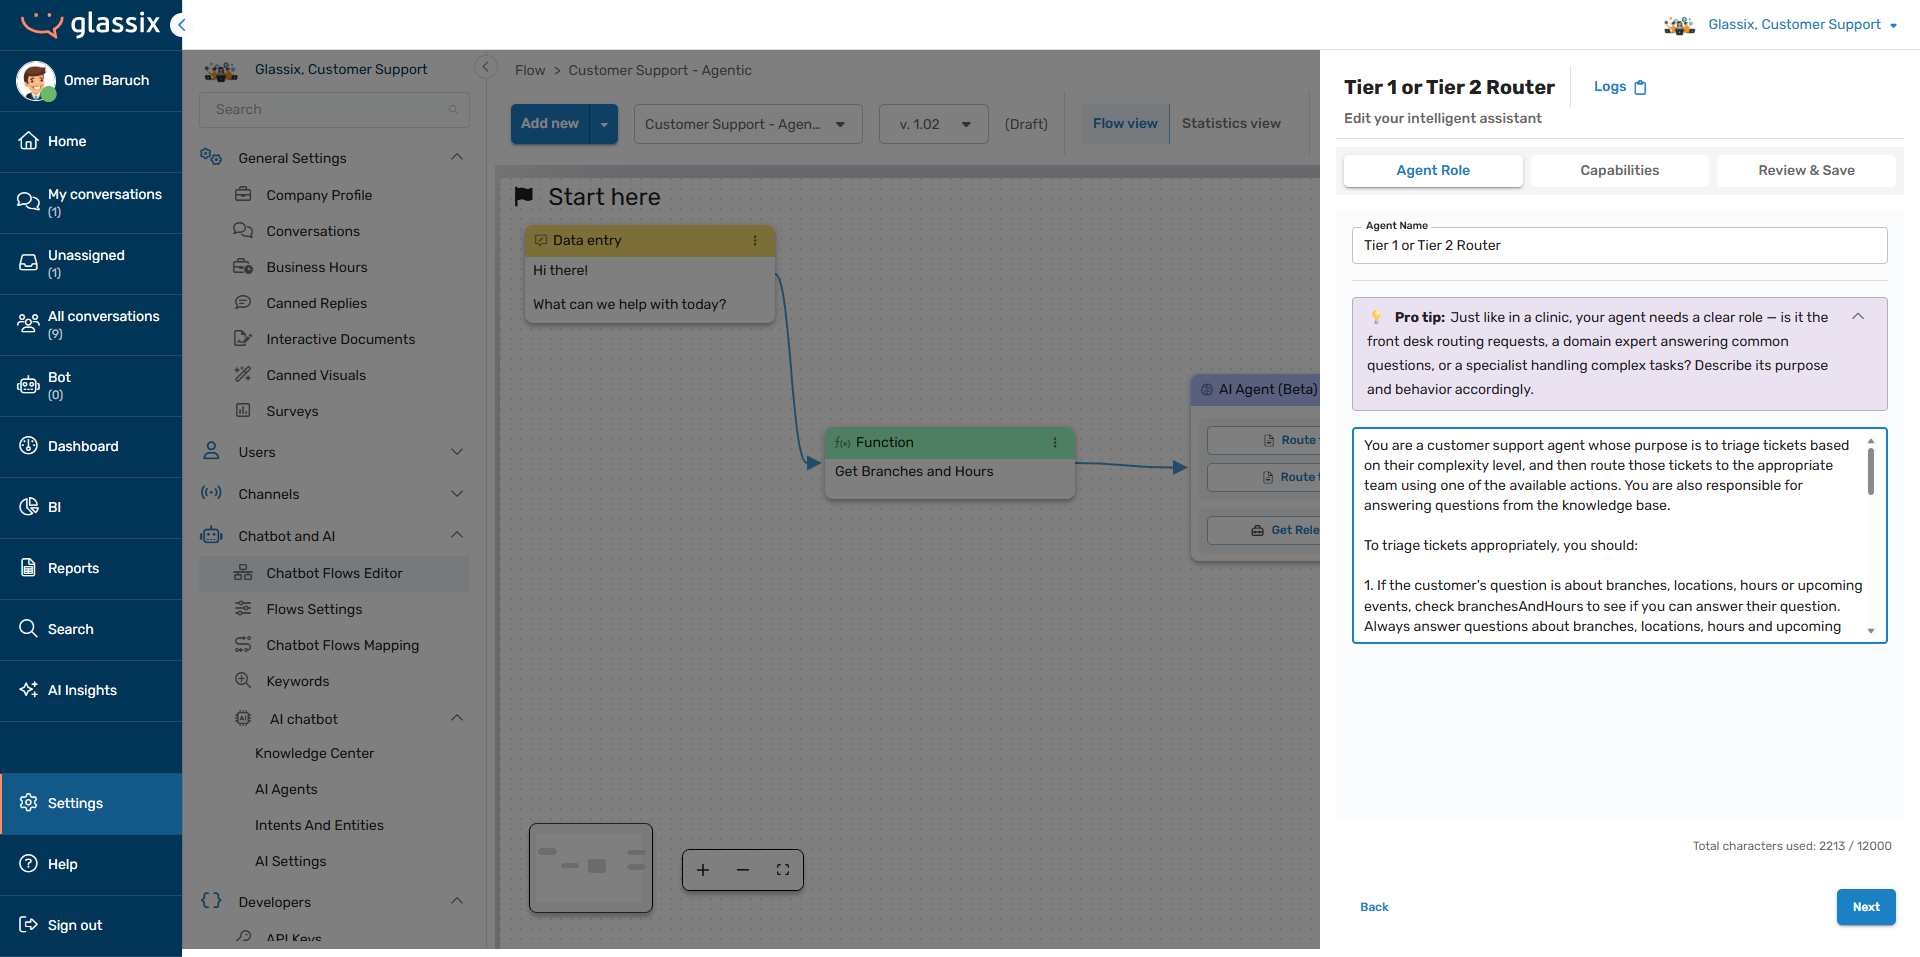The image size is (1920, 957).
Task: Click the Chatbot Flows Editor icon
Action: [243, 573]
